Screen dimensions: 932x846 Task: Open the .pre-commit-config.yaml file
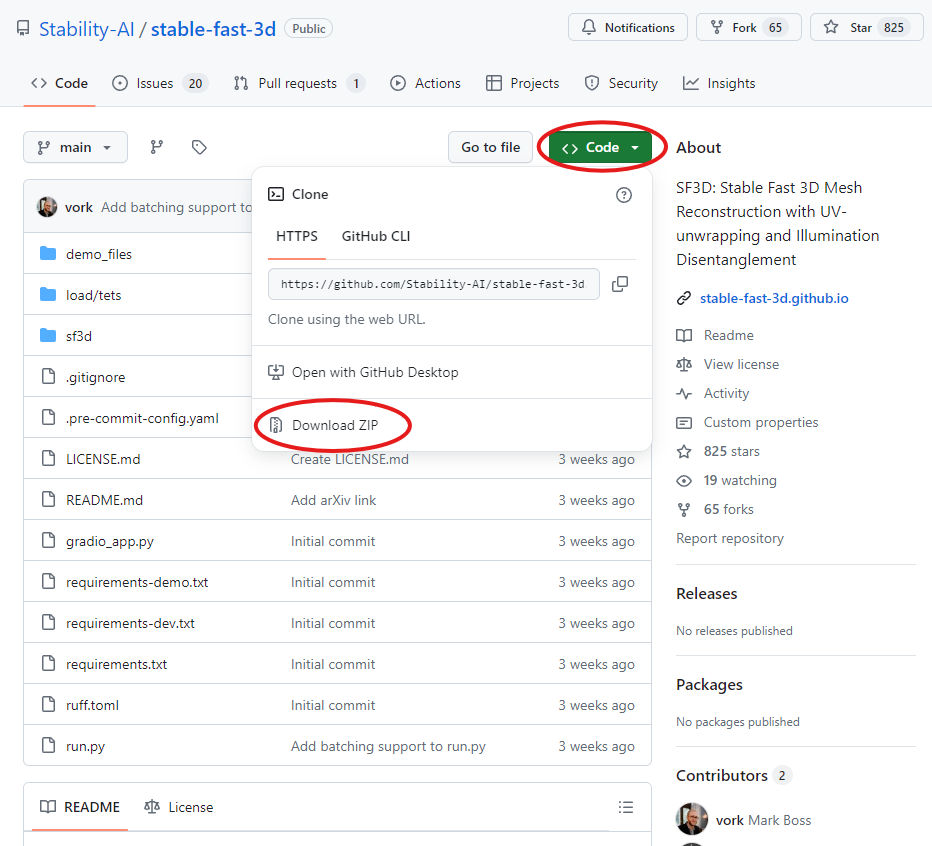142,418
